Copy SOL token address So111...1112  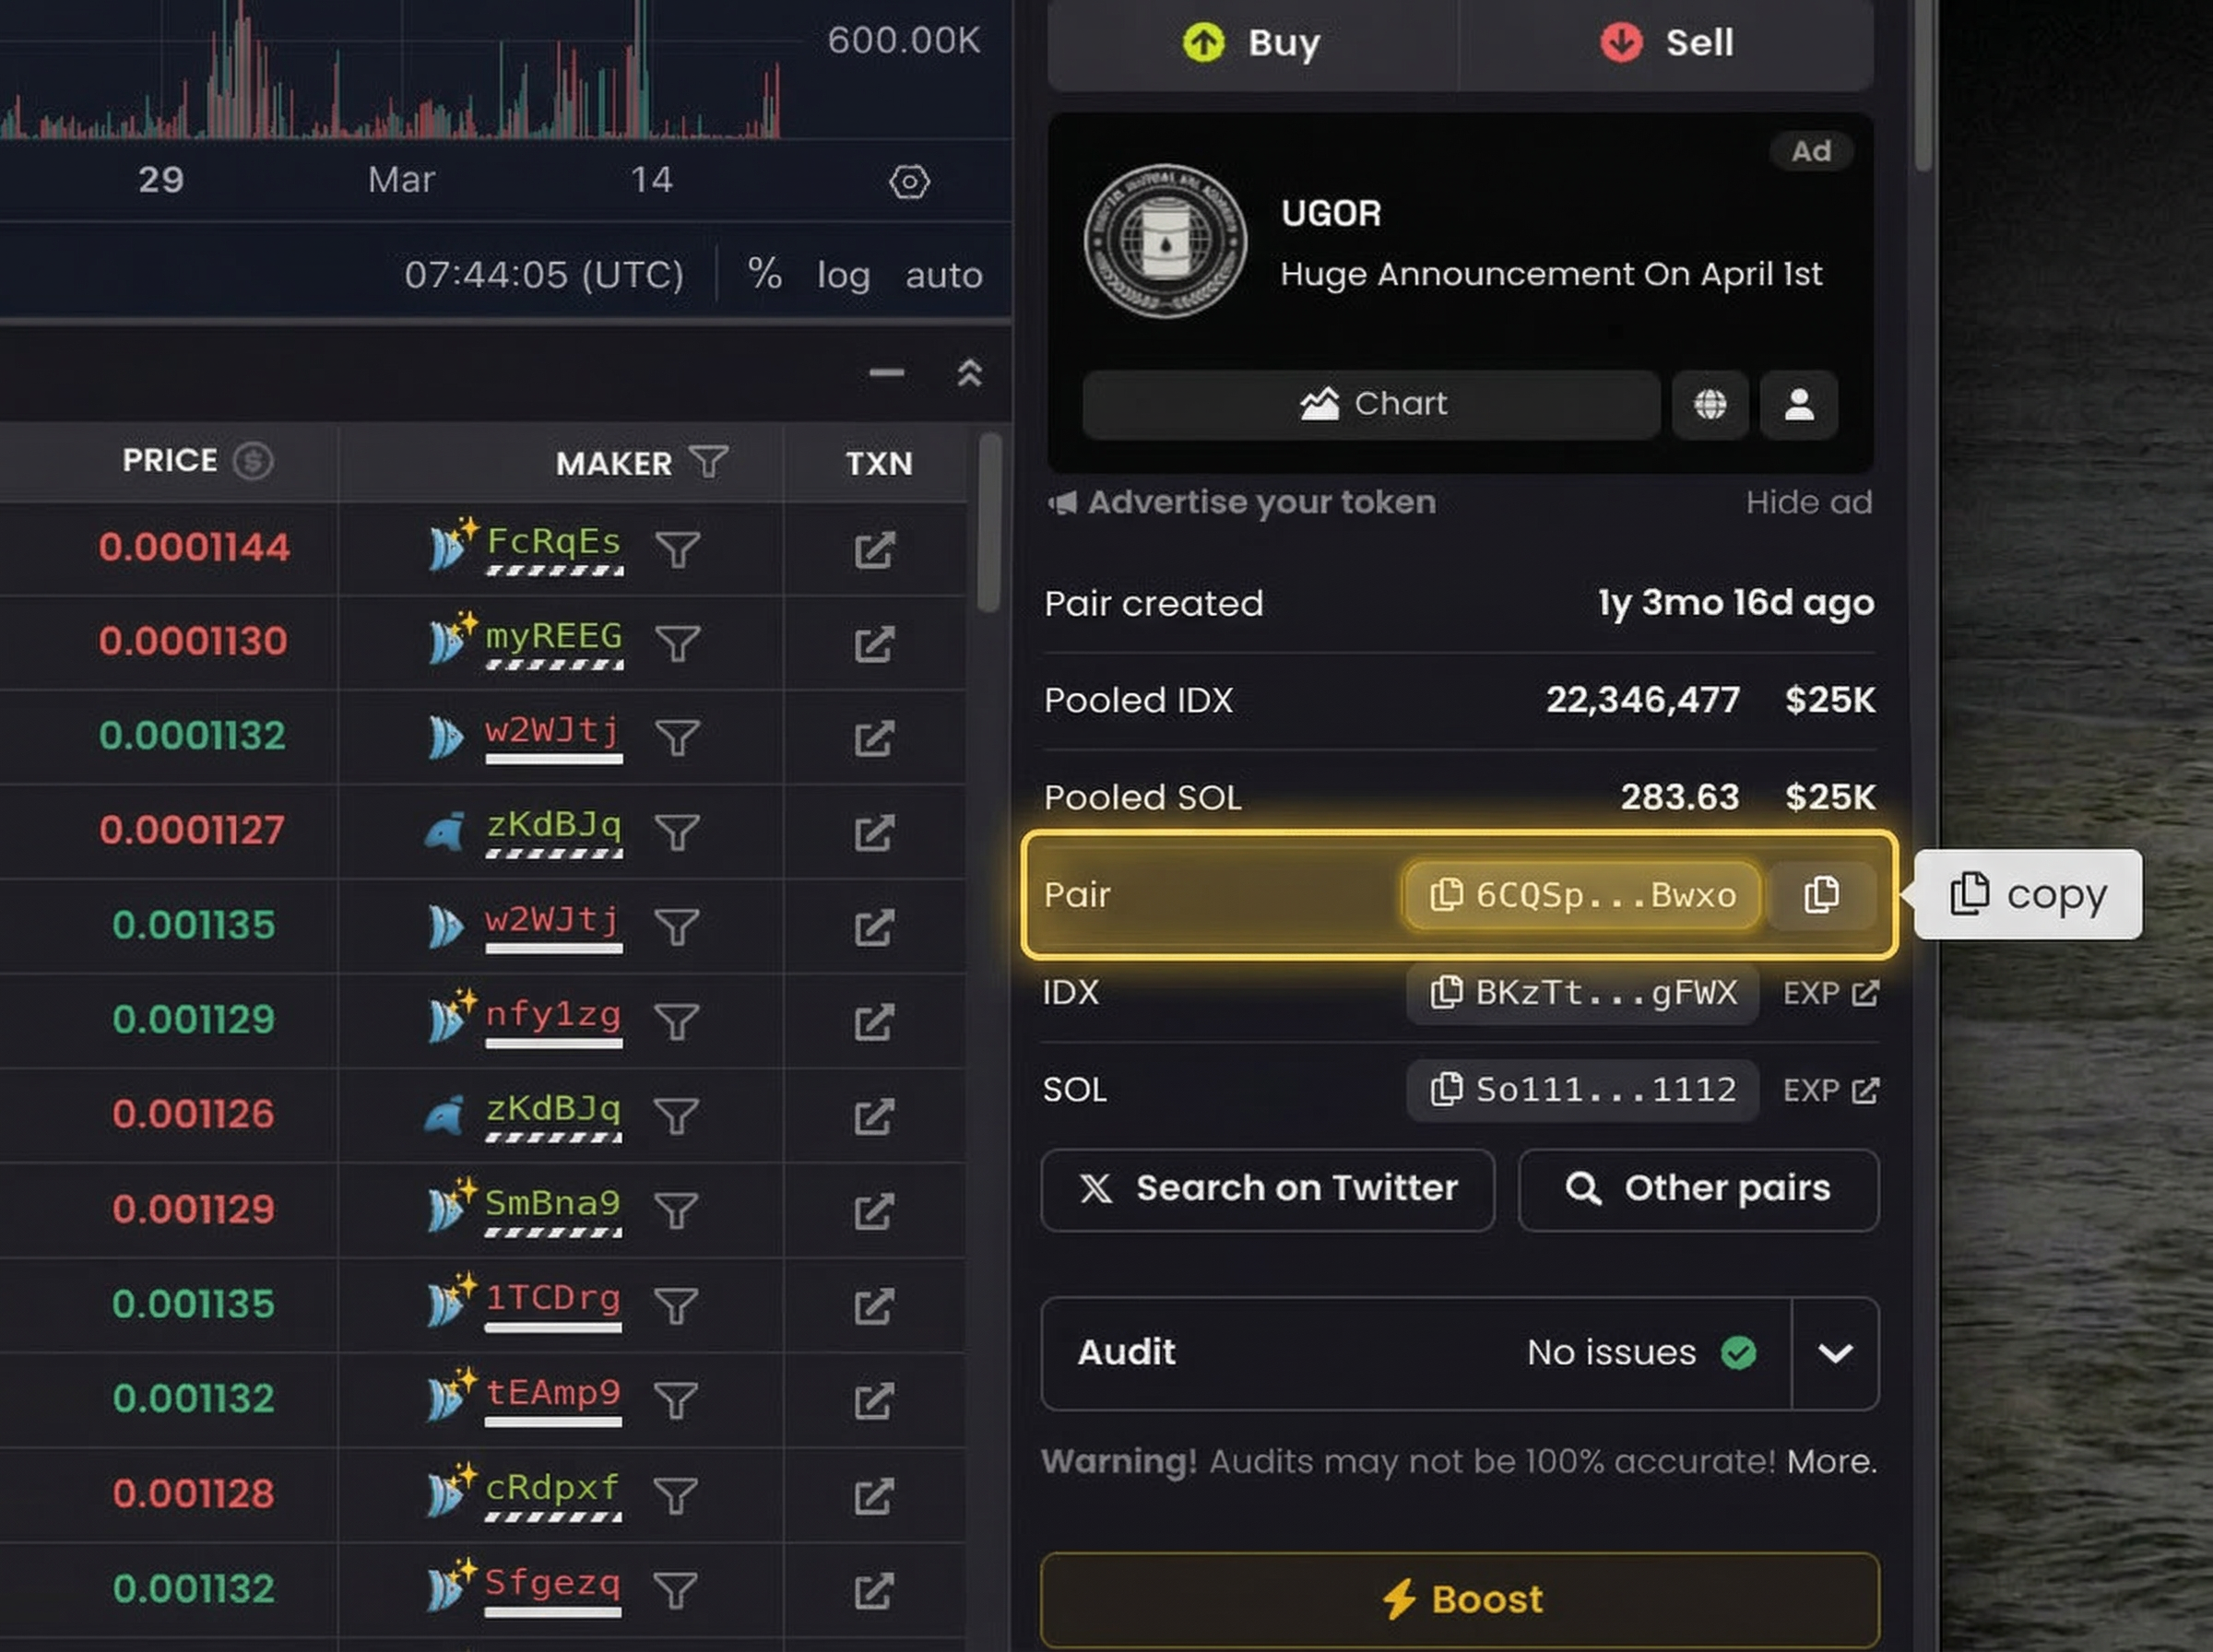point(1582,1089)
